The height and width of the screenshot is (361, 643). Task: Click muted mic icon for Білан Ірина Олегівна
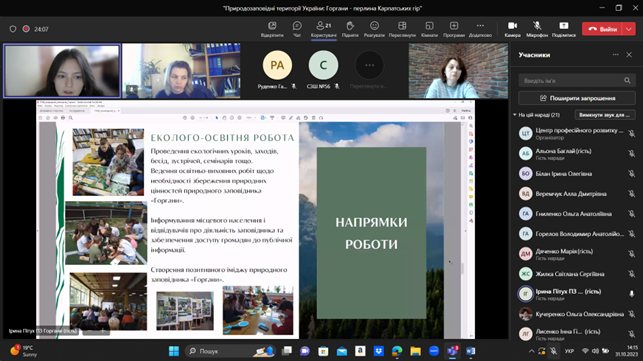point(632,174)
